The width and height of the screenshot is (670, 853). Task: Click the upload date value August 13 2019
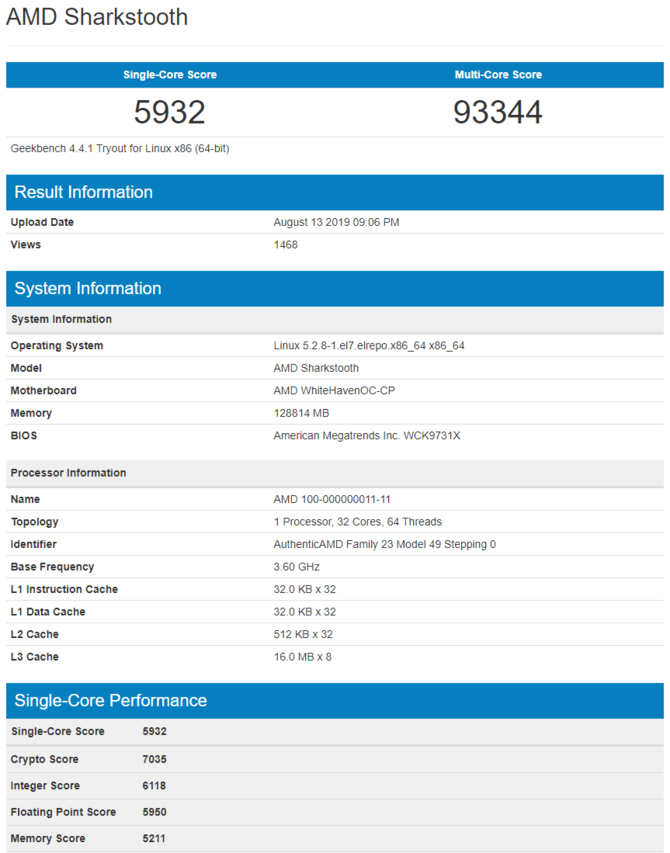pyautogui.click(x=336, y=222)
